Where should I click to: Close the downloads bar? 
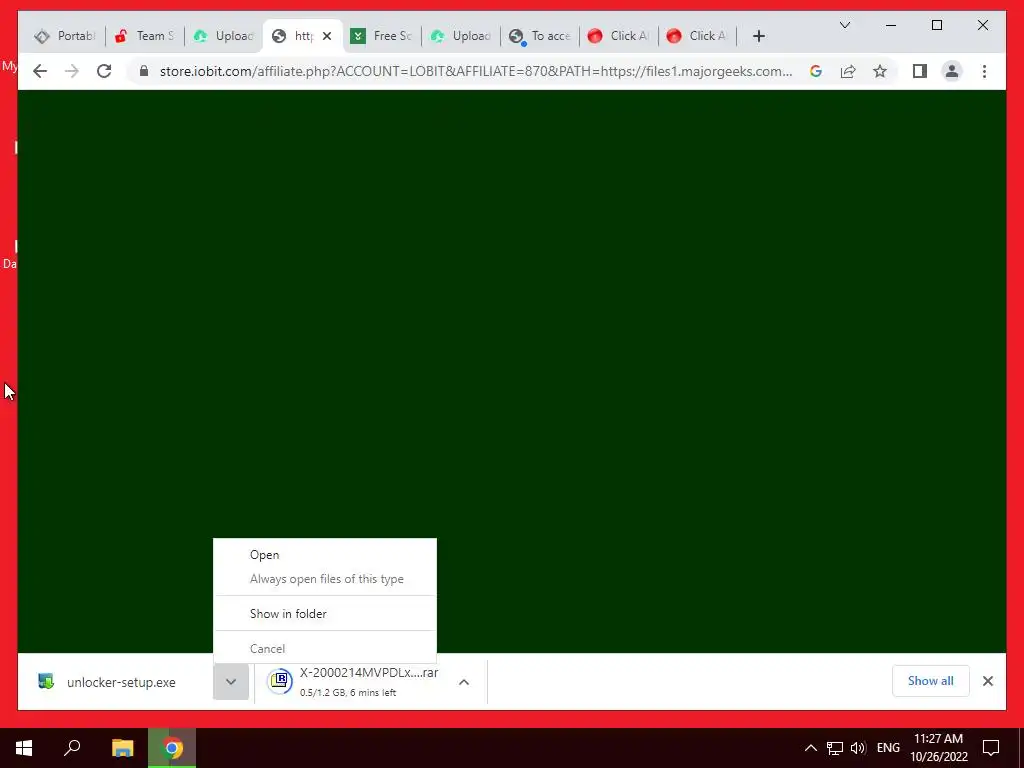coord(987,680)
